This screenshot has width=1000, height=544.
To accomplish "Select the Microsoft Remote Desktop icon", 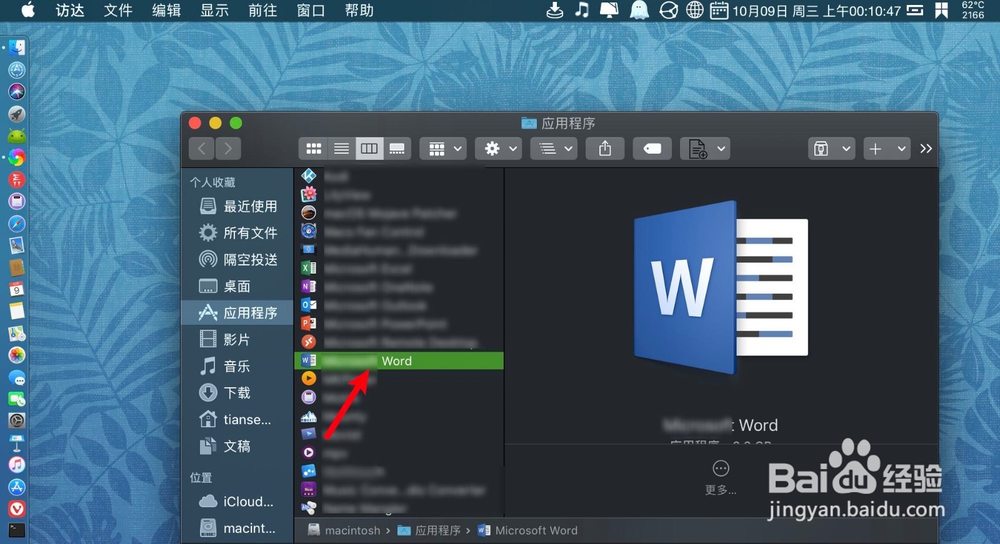I will click(x=309, y=342).
